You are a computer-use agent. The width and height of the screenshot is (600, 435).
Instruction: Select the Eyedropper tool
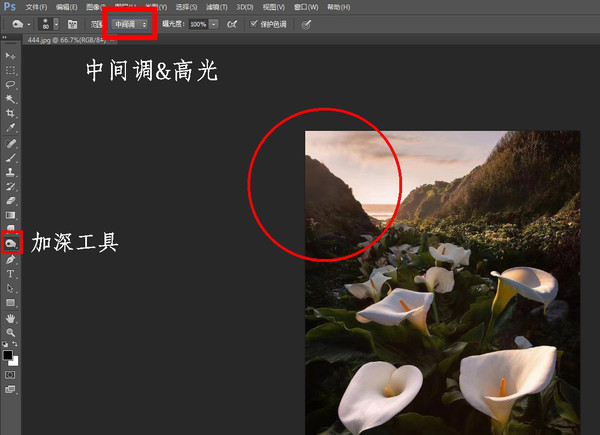coord(11,128)
